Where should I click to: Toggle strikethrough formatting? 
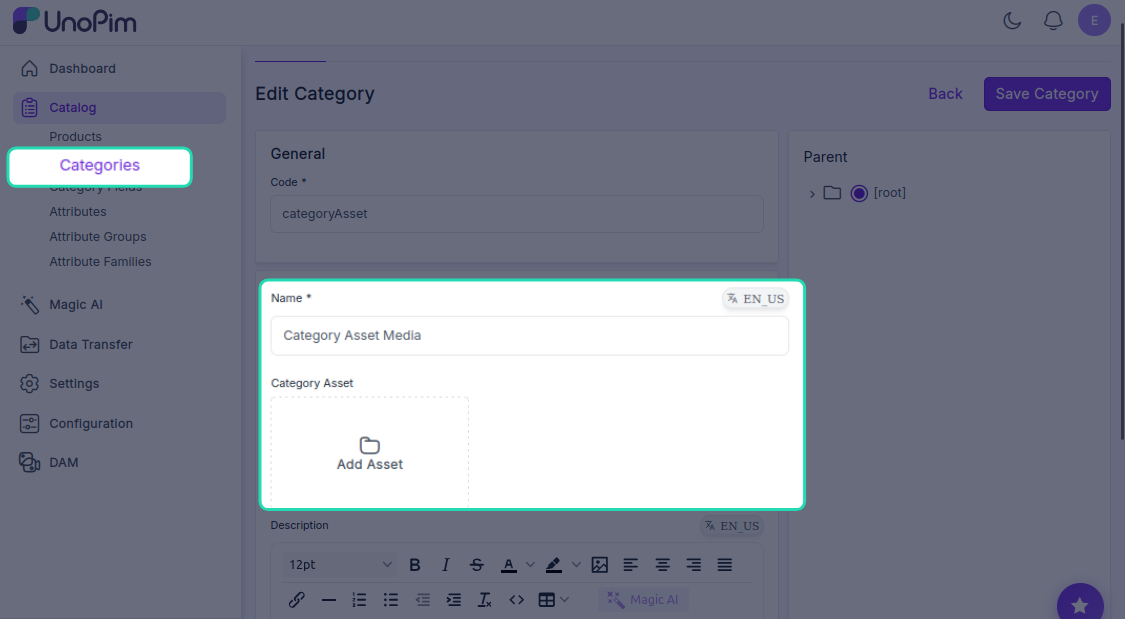(x=476, y=565)
